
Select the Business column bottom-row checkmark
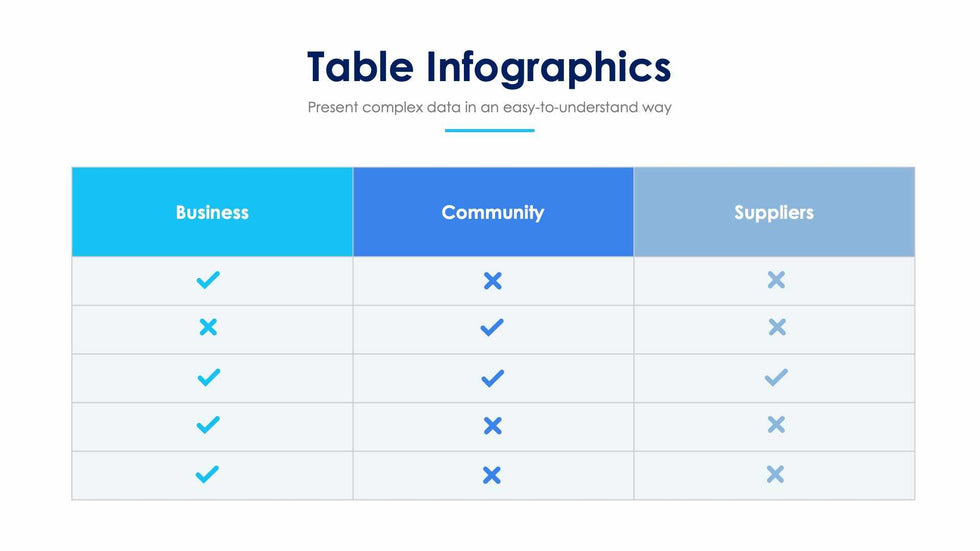pos(208,474)
